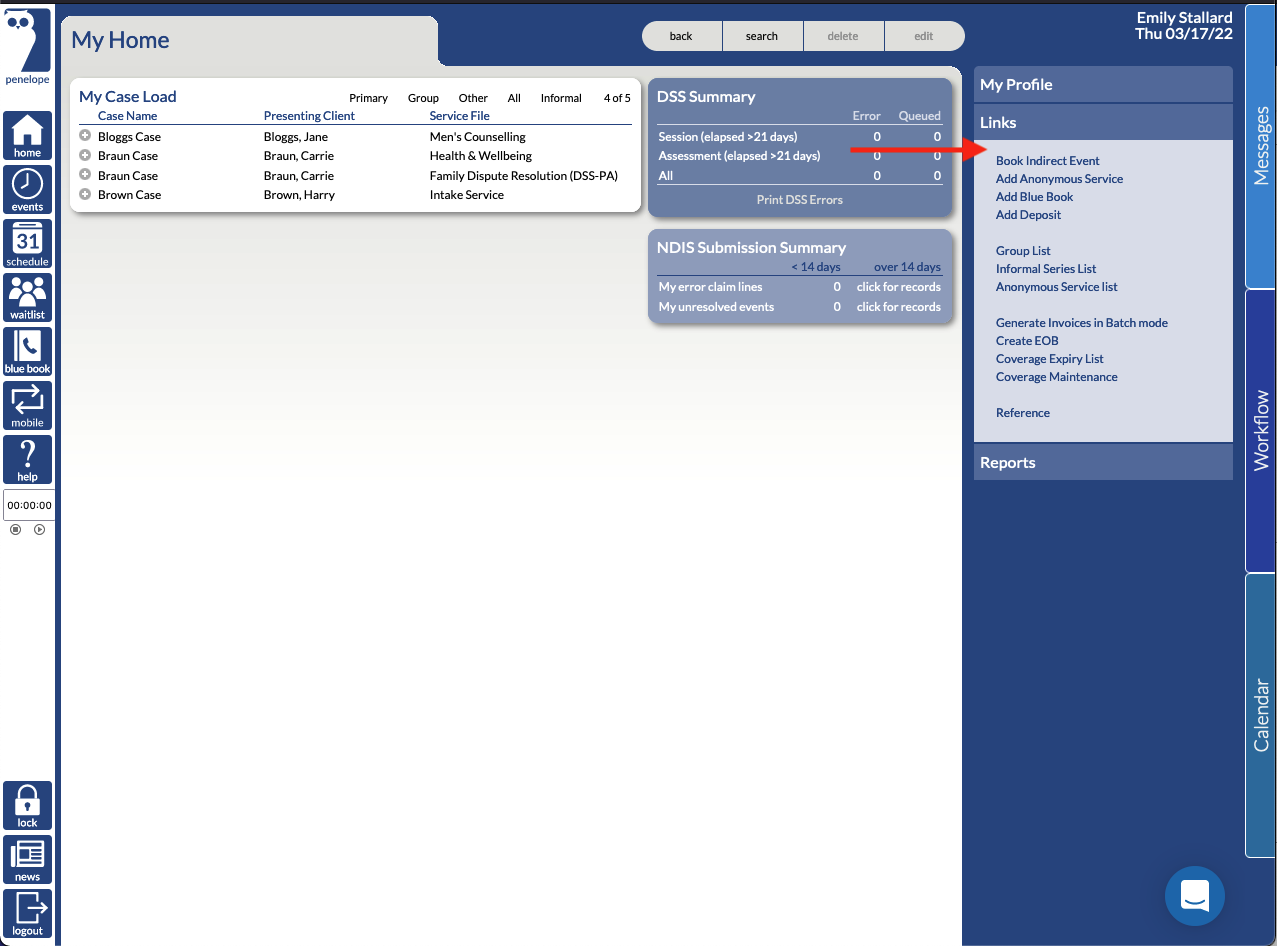Filter case load by Primary
Image resolution: width=1277 pixels, height=946 pixels.
(368, 98)
